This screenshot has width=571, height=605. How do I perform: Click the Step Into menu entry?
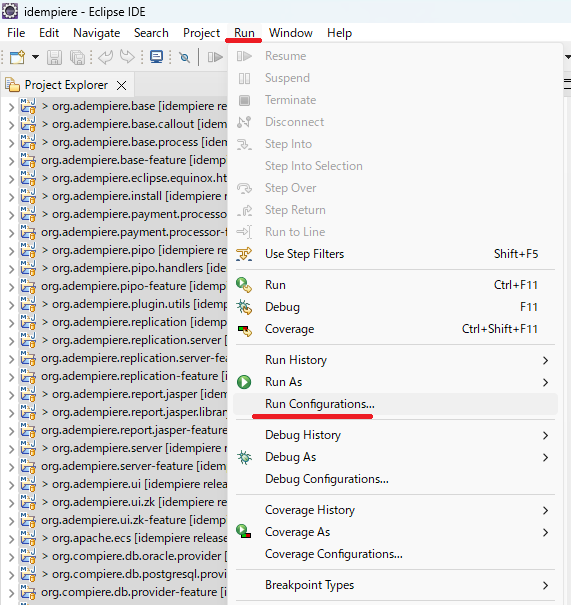(395, 144)
